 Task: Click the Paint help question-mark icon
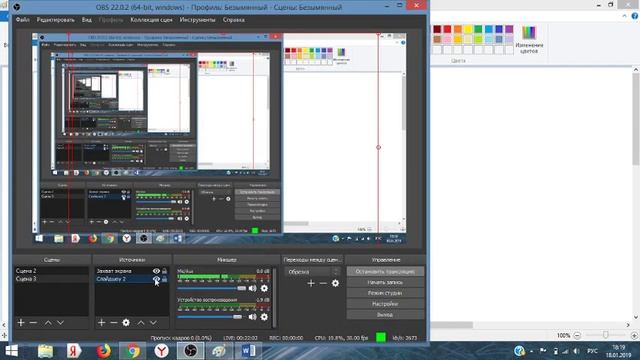click(635, 16)
